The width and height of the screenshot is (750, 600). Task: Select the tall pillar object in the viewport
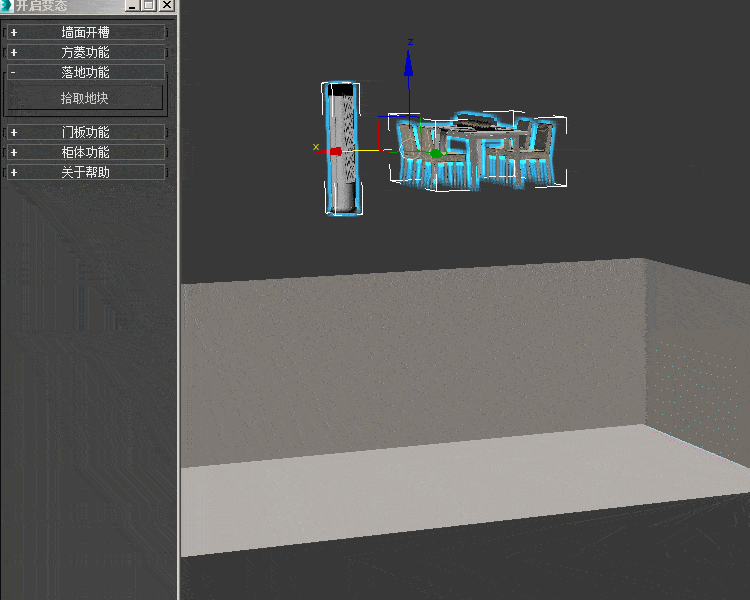click(x=341, y=185)
